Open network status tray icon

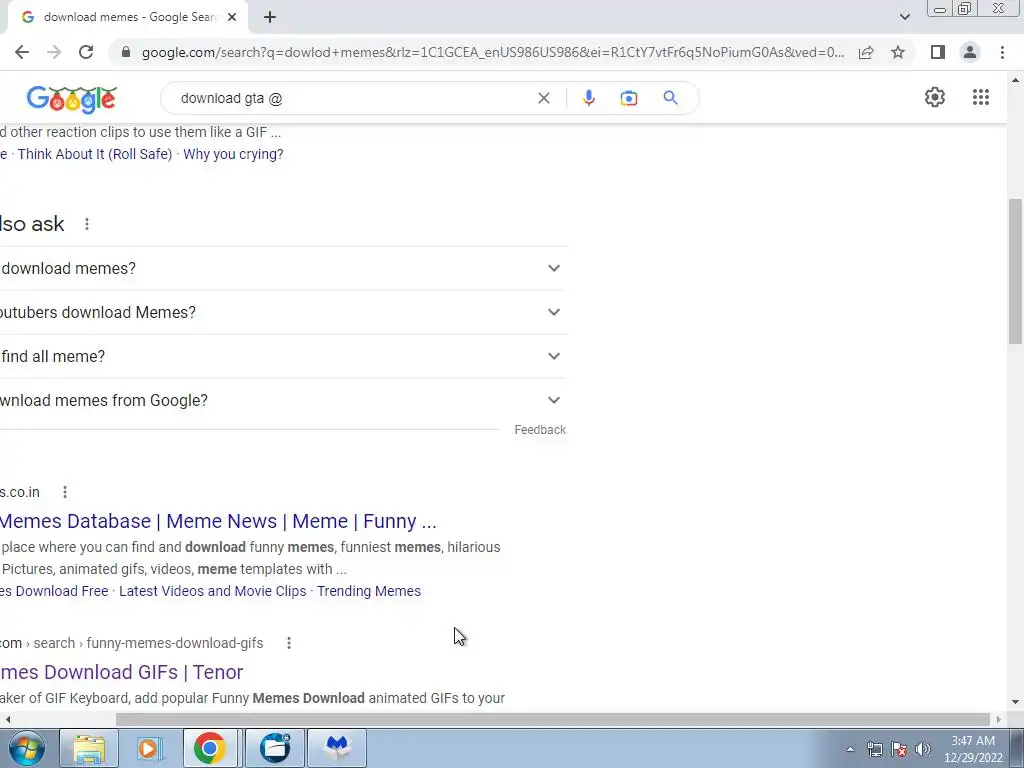(x=874, y=749)
